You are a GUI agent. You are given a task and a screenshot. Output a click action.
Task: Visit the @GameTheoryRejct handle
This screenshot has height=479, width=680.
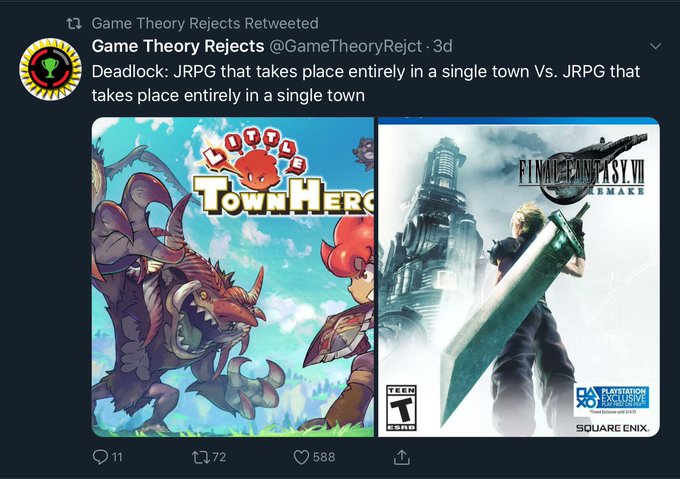(x=346, y=46)
